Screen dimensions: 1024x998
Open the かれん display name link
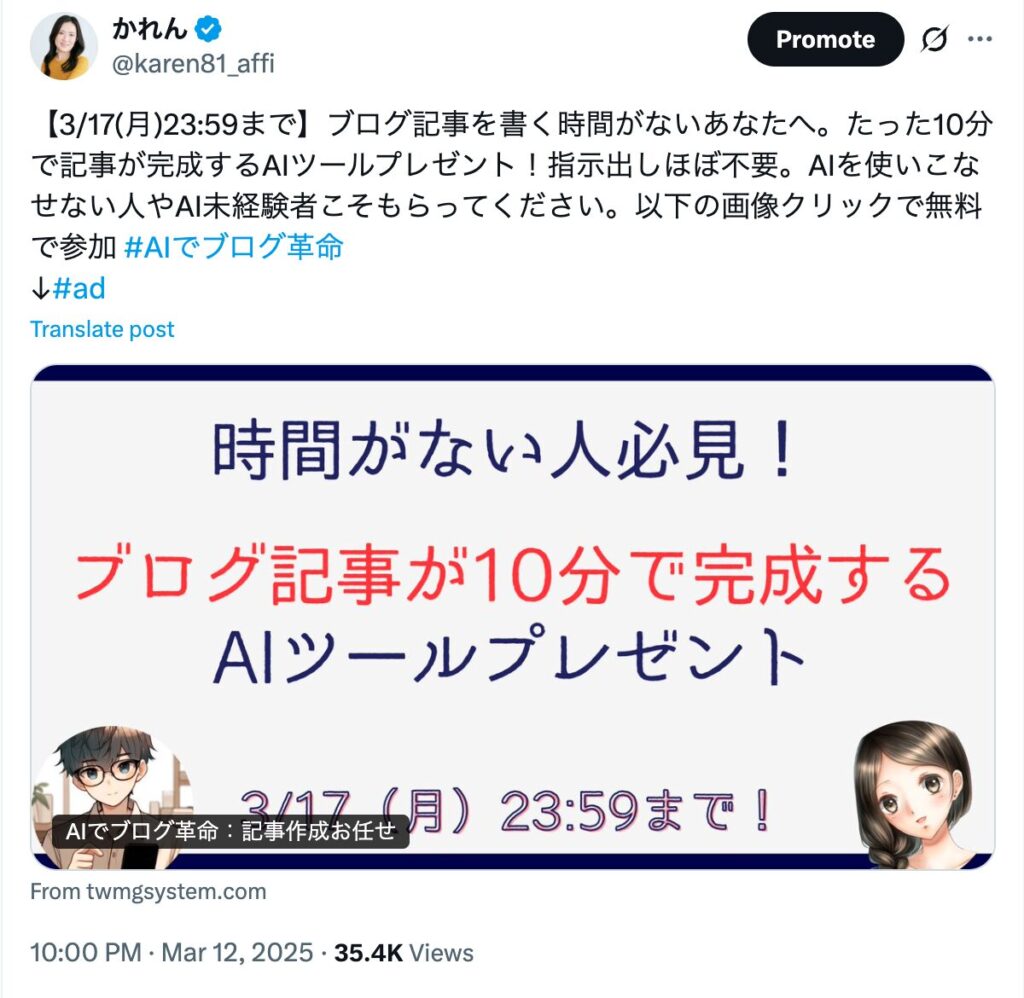[150, 29]
